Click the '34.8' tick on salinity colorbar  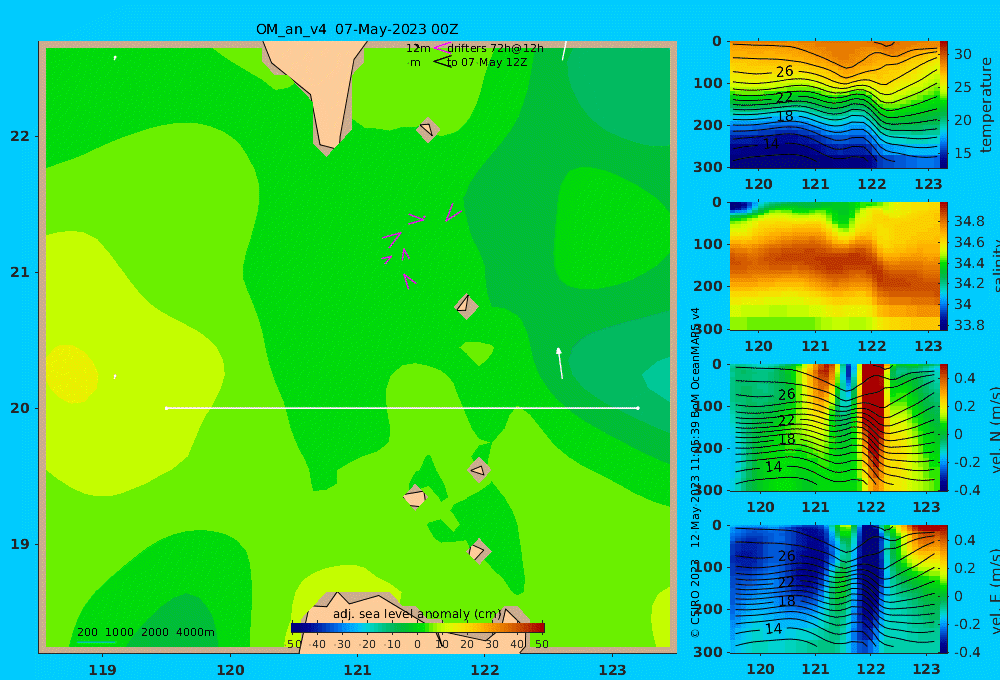click(x=969, y=221)
